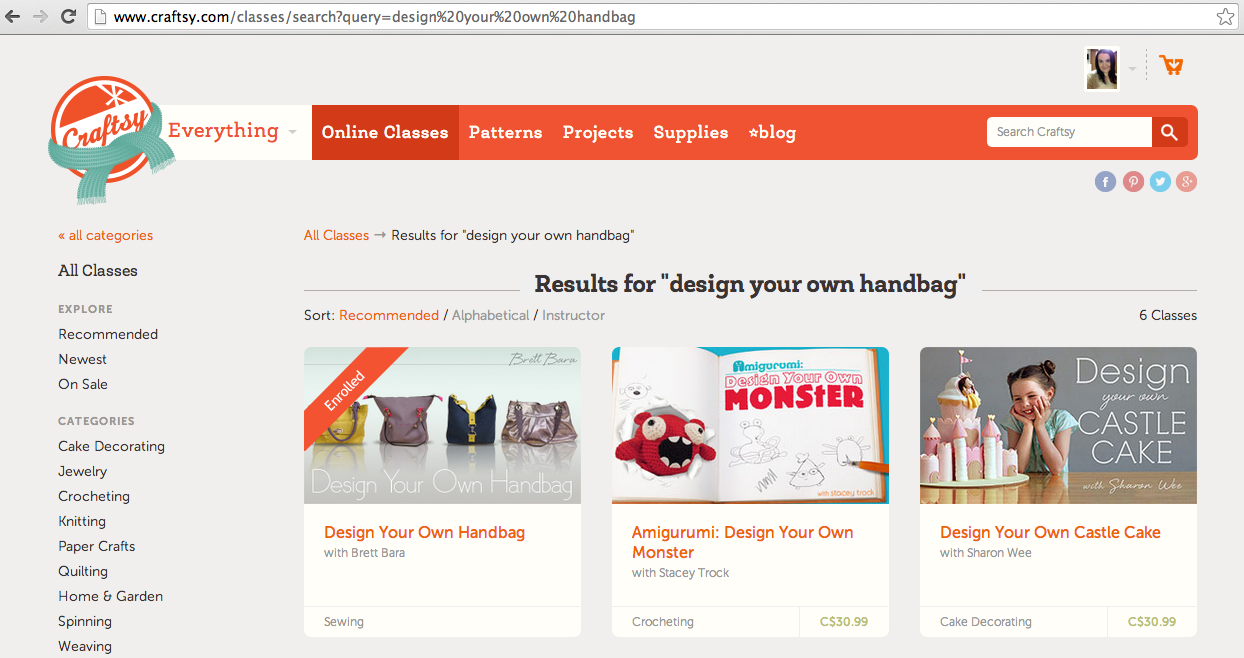1244x658 pixels.
Task: Click the Cake Decorating label on castle cake card
Action: [985, 622]
